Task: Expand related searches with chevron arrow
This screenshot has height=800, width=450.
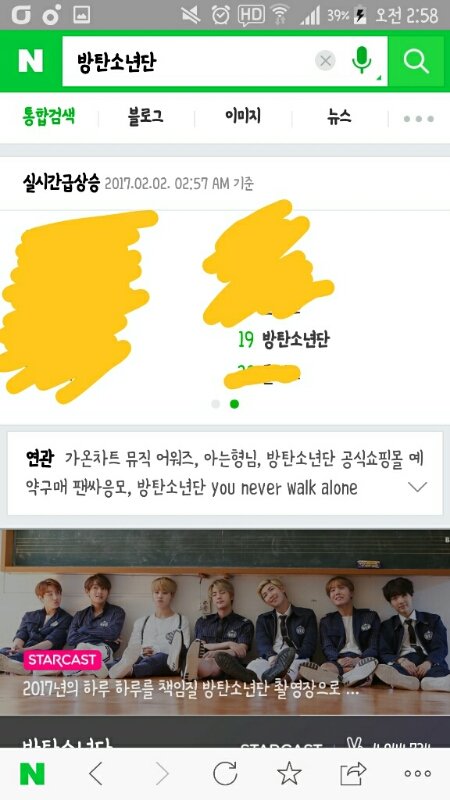Action: point(417,487)
